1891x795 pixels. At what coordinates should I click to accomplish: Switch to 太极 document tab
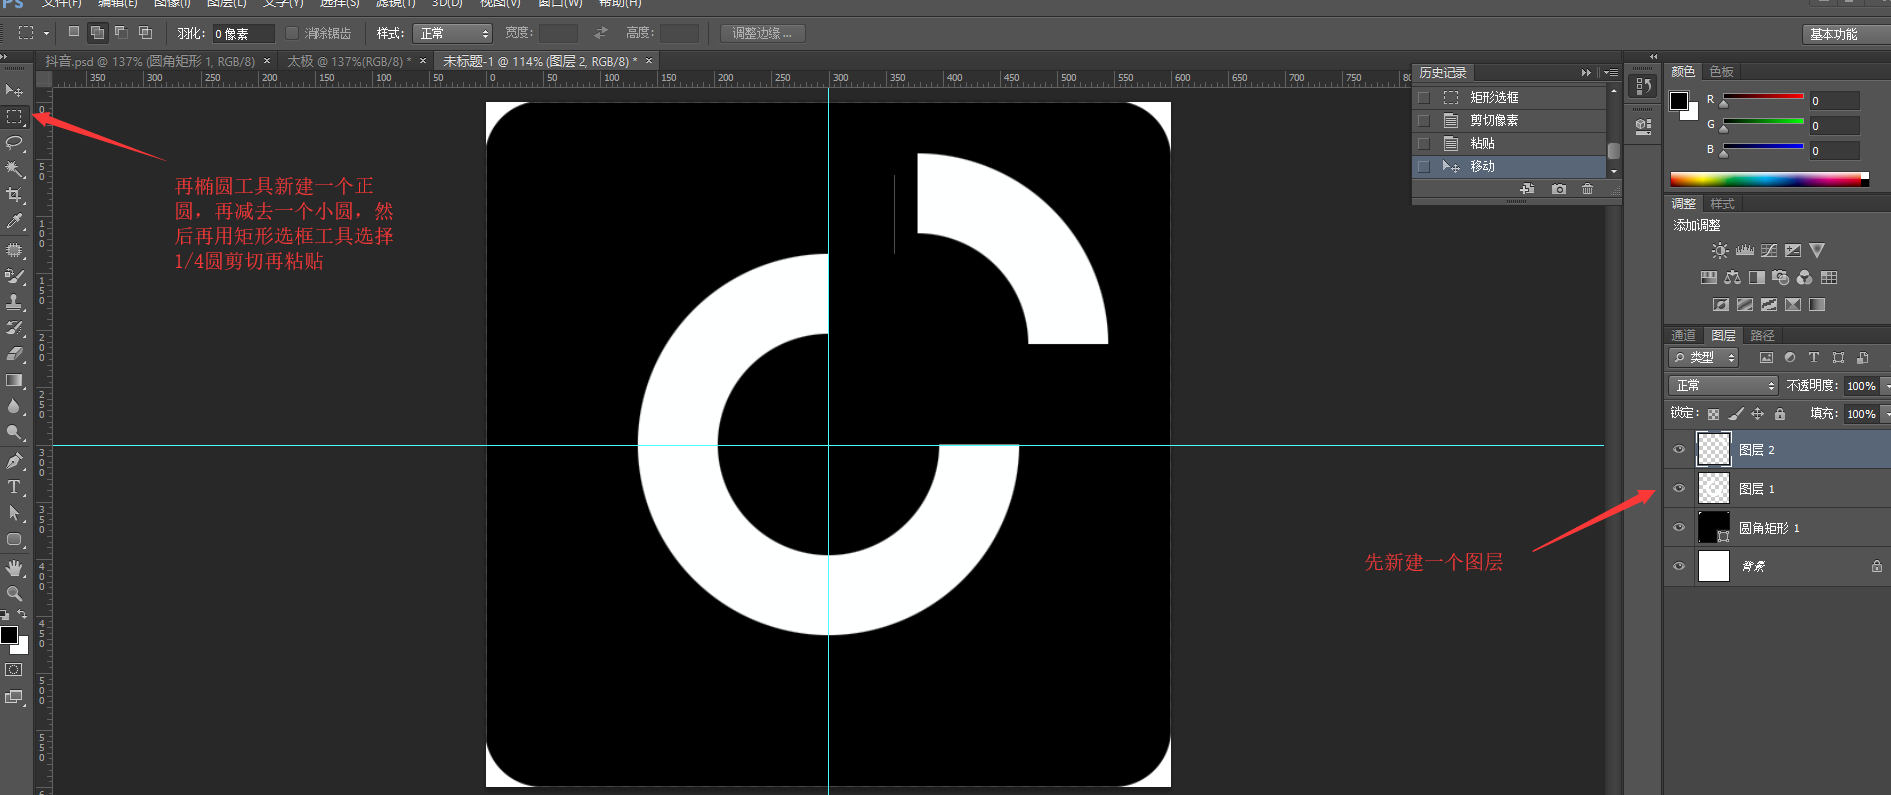pyautogui.click(x=348, y=62)
